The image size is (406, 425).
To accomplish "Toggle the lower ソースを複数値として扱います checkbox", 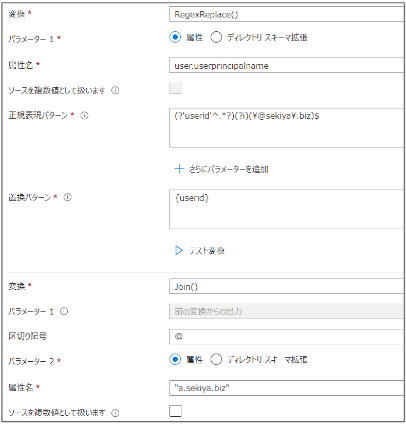I will (176, 411).
